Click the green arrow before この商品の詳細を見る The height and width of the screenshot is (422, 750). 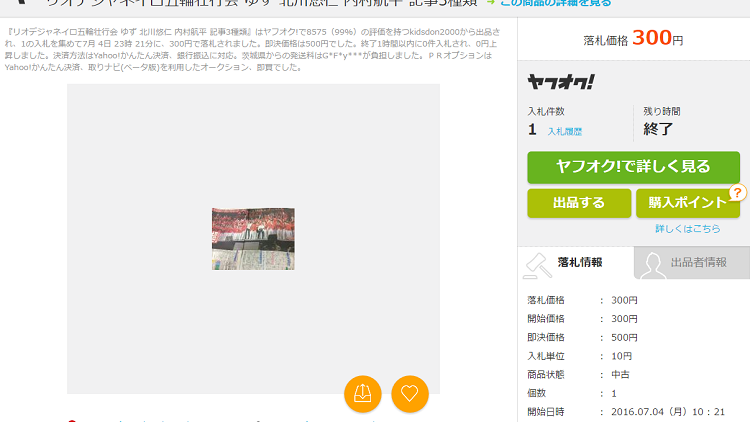click(x=490, y=3)
